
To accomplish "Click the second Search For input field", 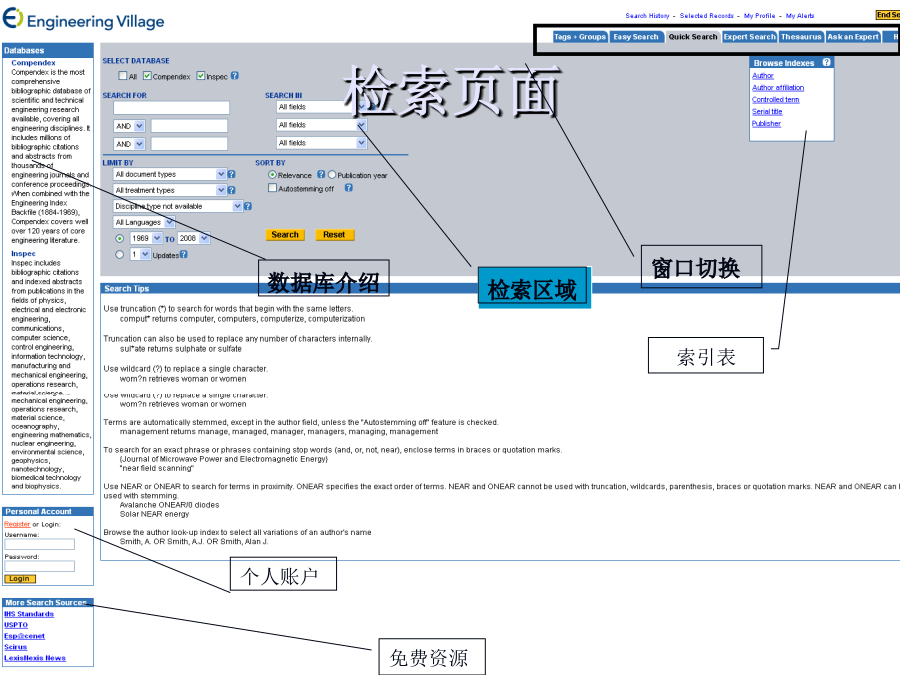I will [x=189, y=126].
